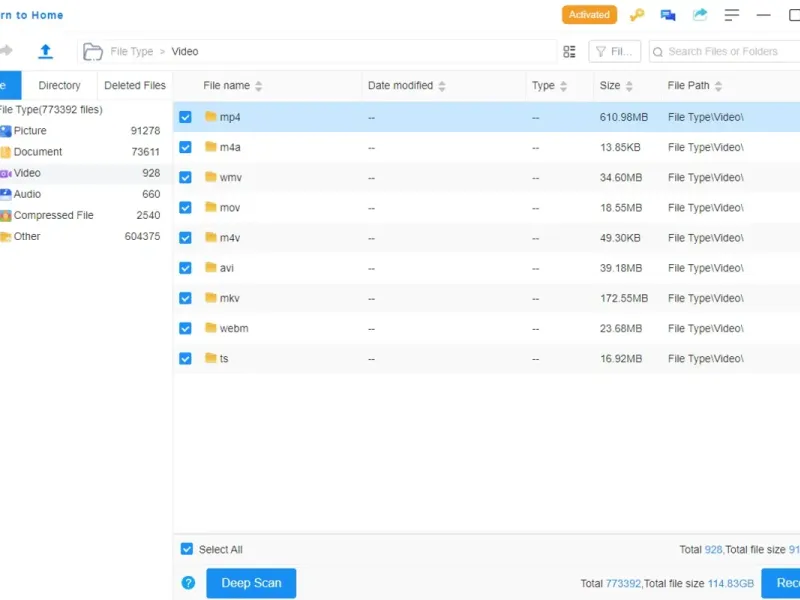Switch view with the list layout icon
The height and width of the screenshot is (600, 800).
569,52
